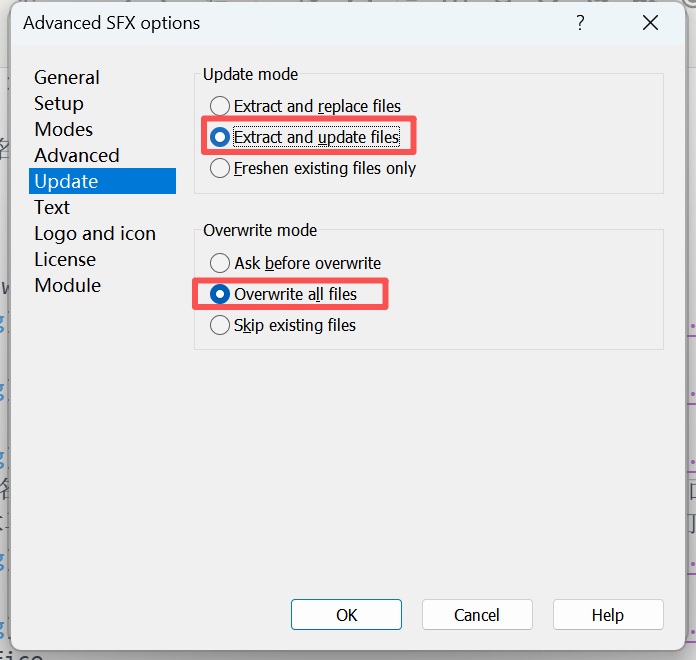Viewport: 696px width, 660px height.
Task: Select Freshen existing files only
Action: coord(220,169)
